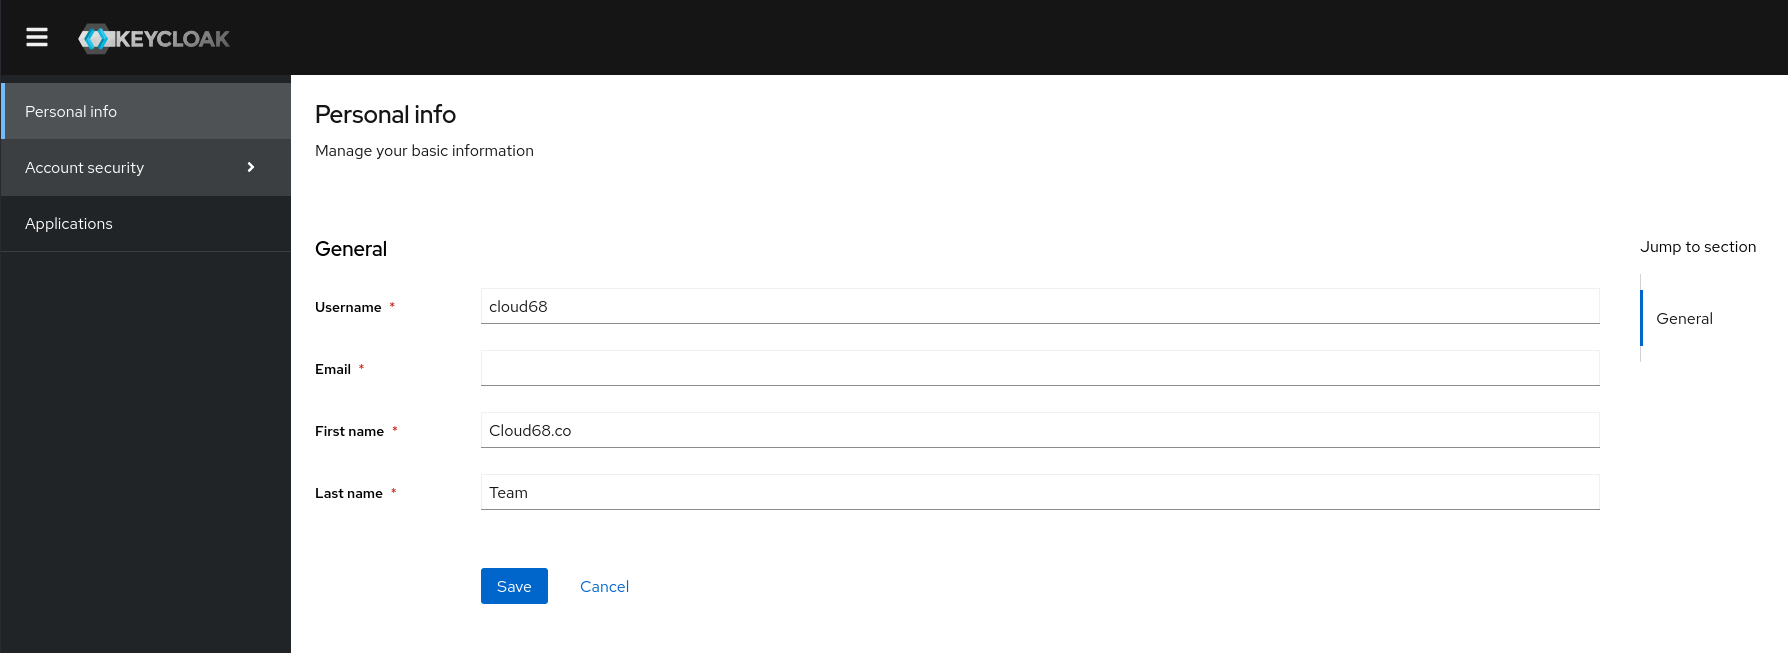Select the Username input field
Image resolution: width=1788 pixels, height=653 pixels.
[1040, 306]
